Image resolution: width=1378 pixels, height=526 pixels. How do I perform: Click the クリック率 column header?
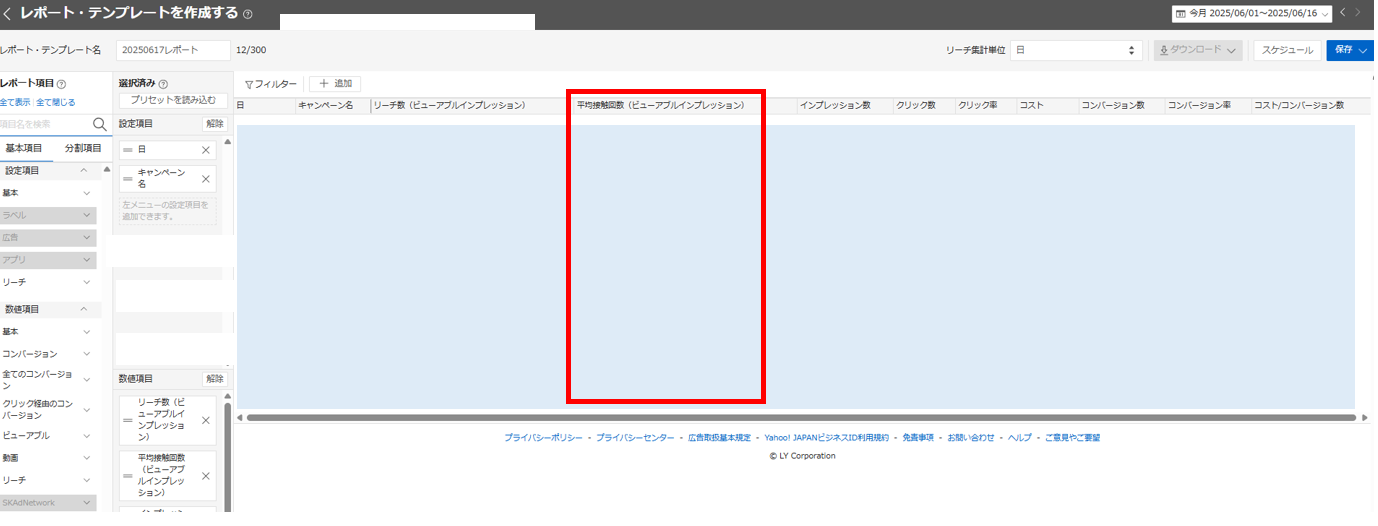[986, 105]
